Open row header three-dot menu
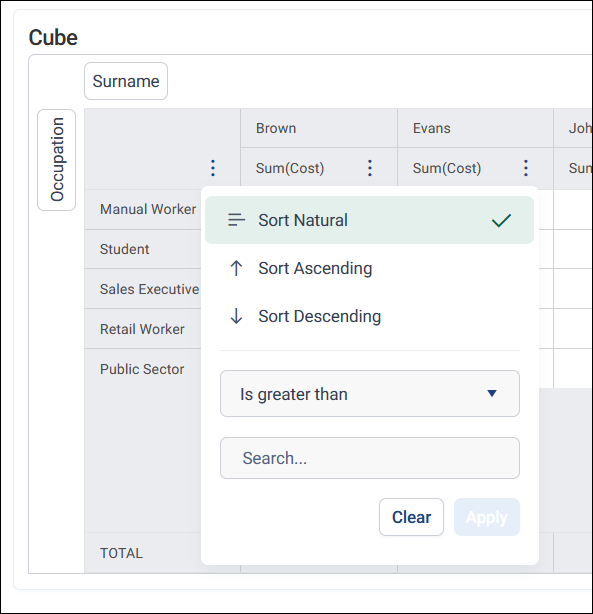Image resolution: width=593 pixels, height=614 pixels. [213, 168]
